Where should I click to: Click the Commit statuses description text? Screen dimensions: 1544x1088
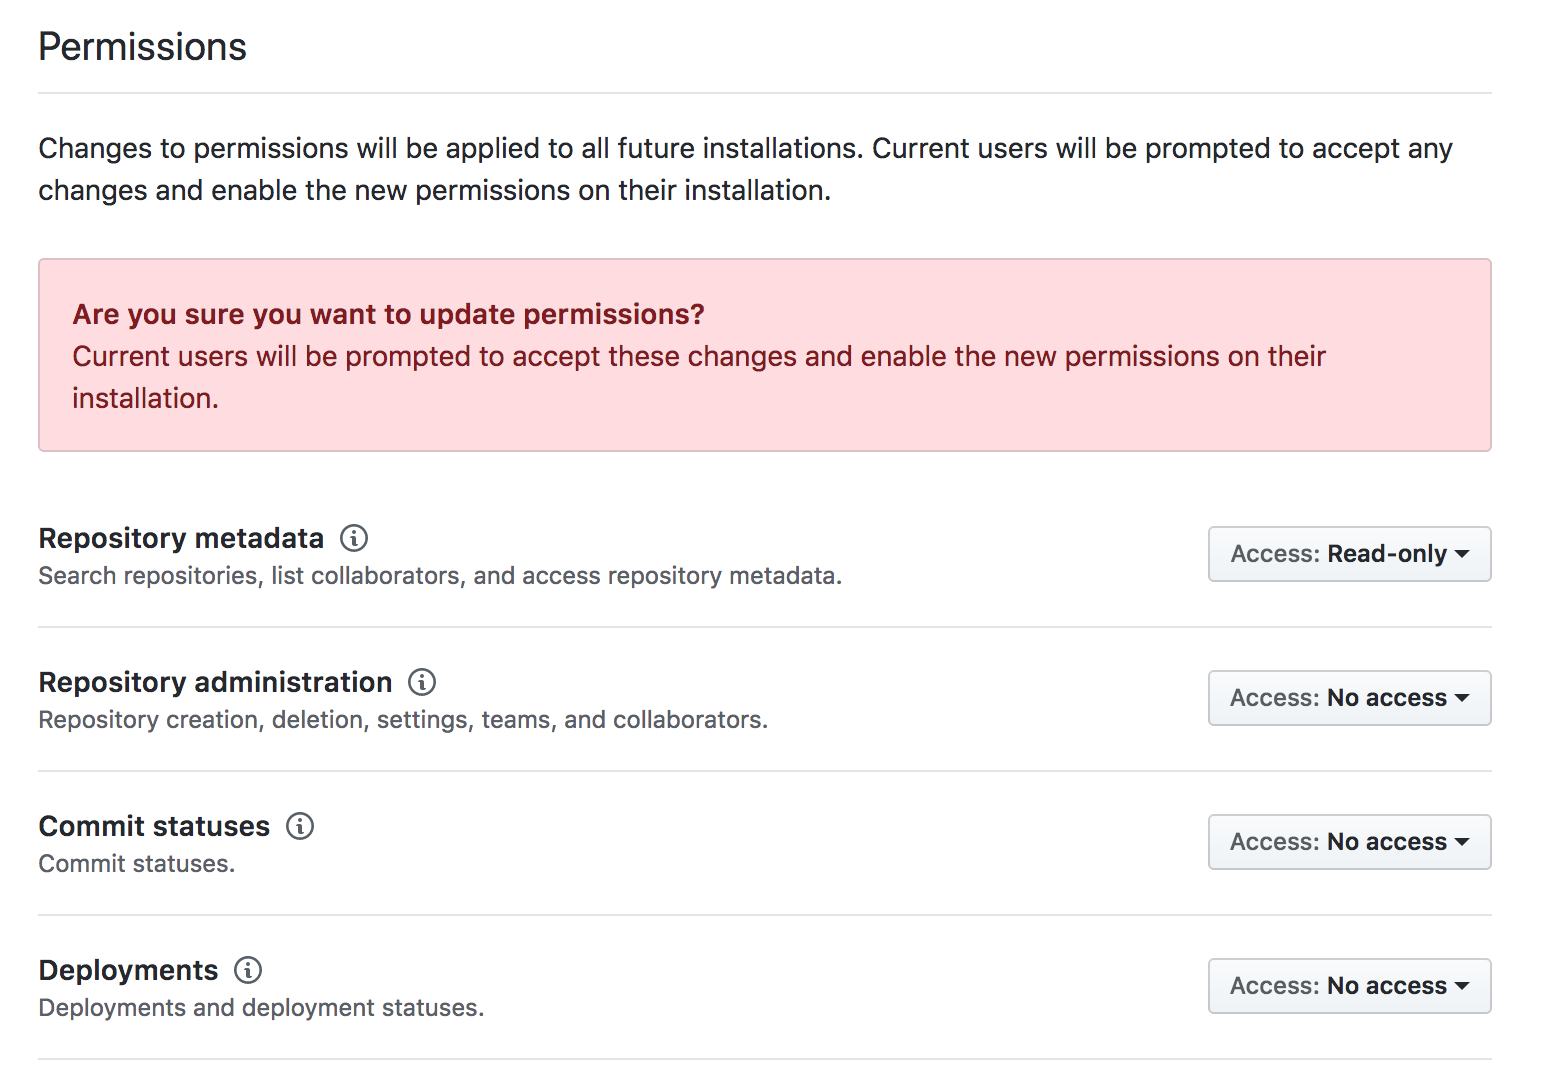pyautogui.click(x=136, y=863)
